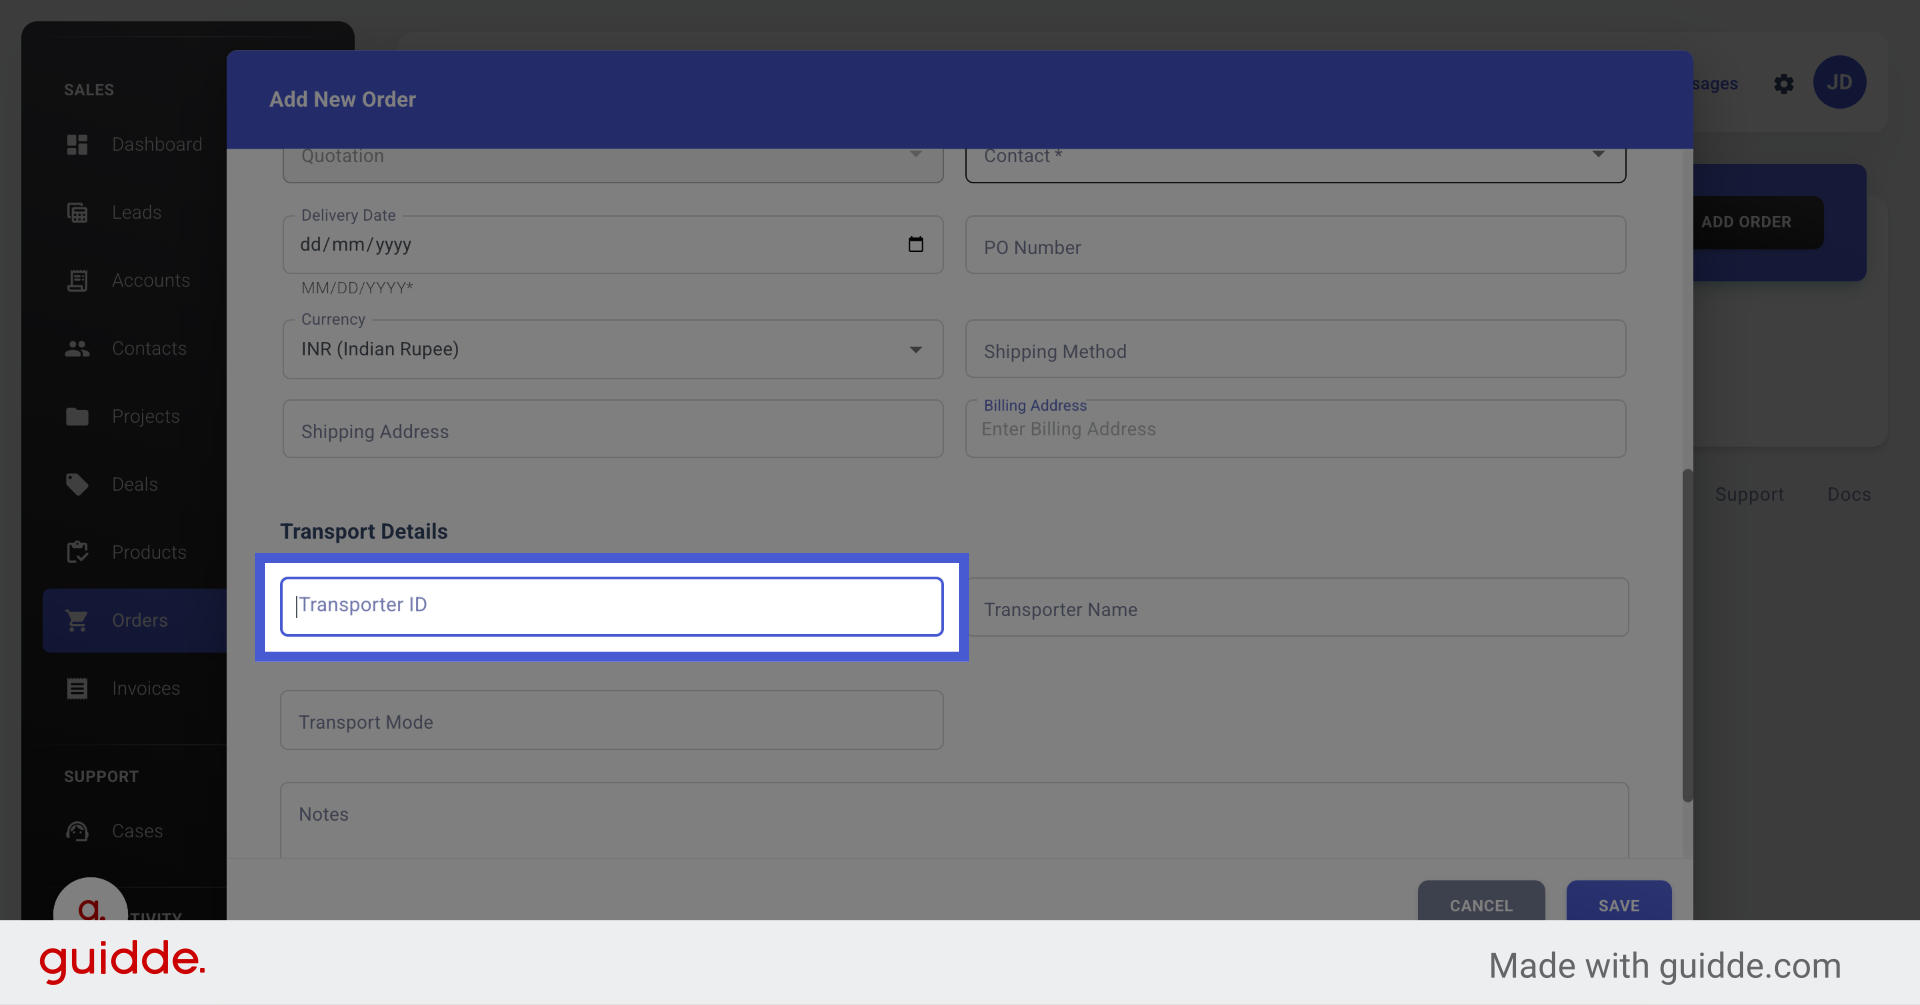Select the Orders cart icon
Screen dimensions: 1920x1005
pos(77,620)
